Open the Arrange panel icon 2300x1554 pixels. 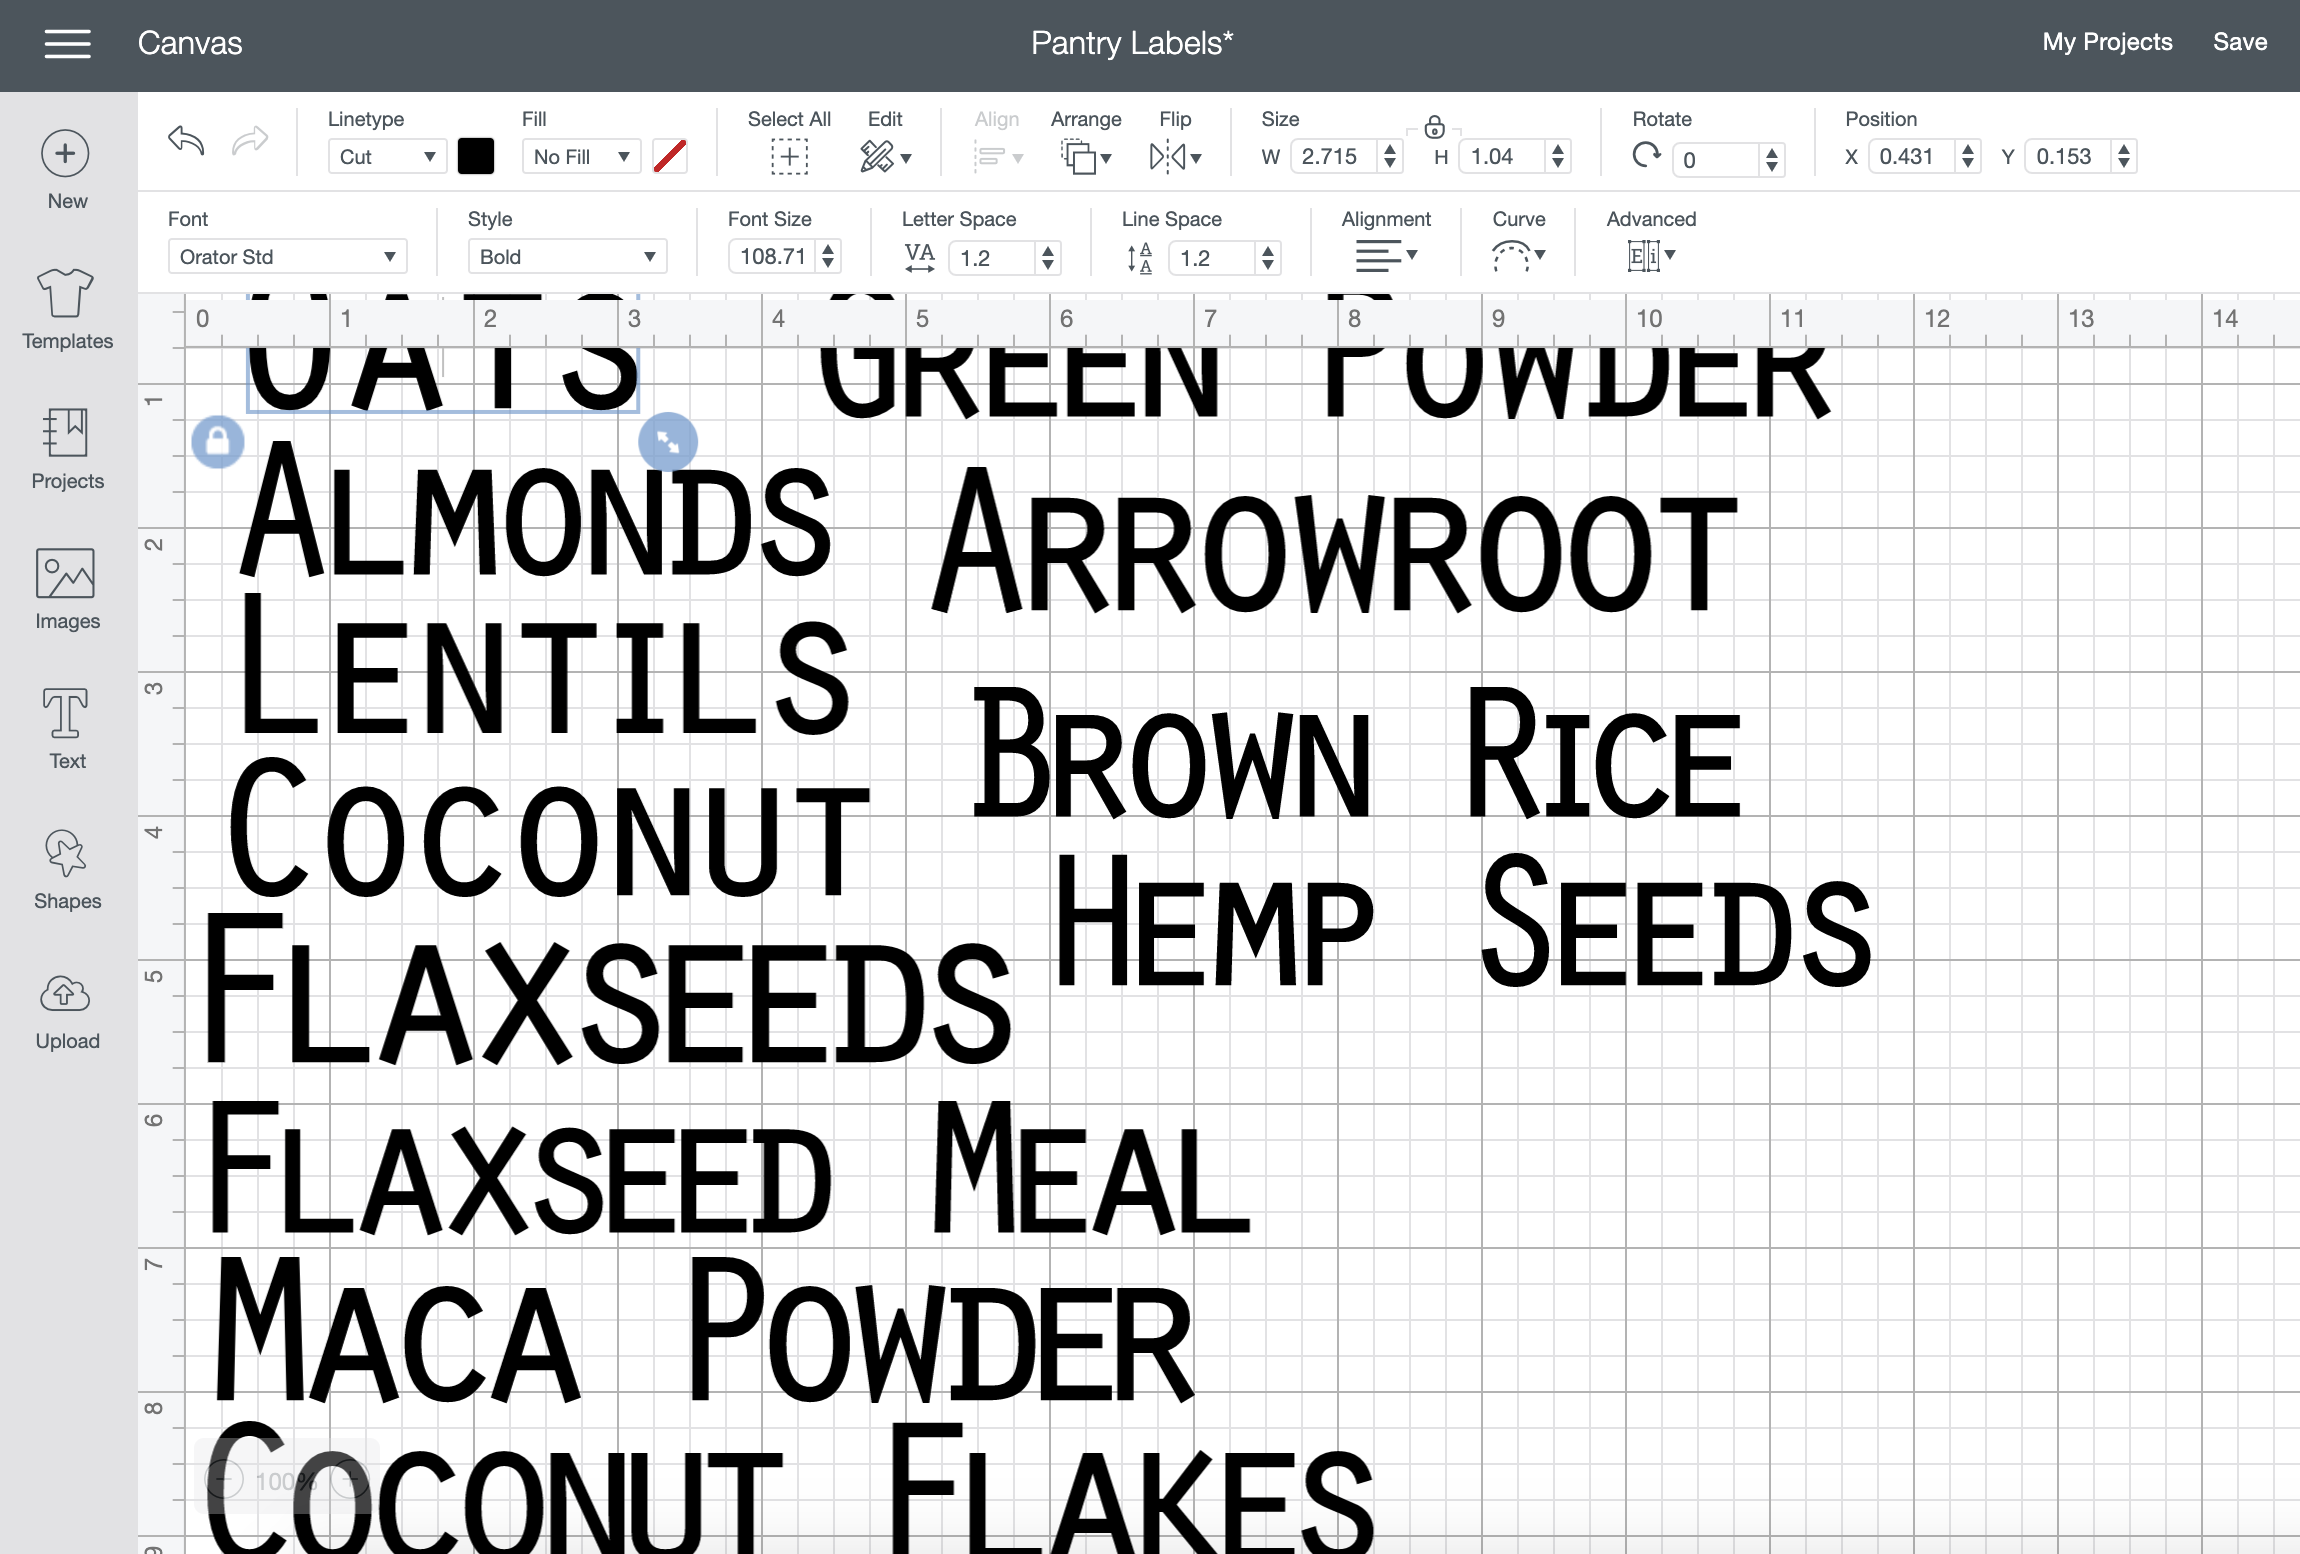[x=1084, y=158]
